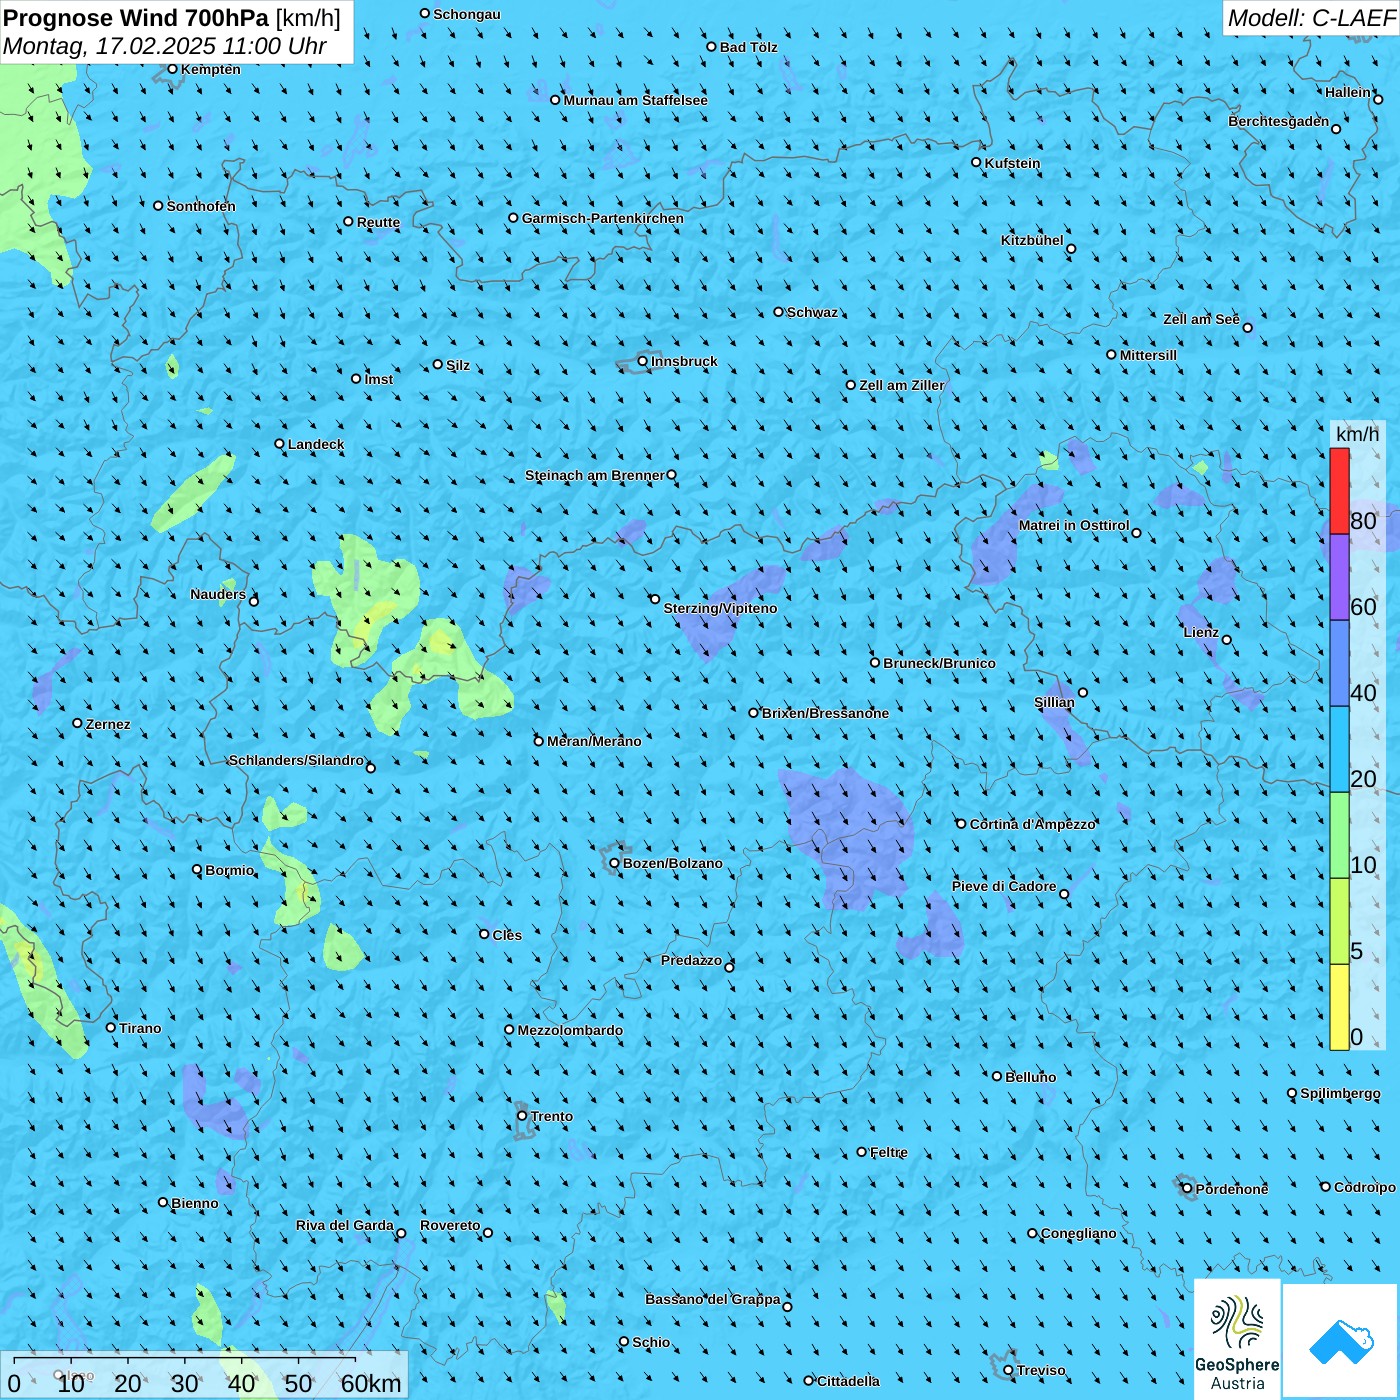Click the 'Cortina d'Ampezzo' label

tap(1033, 824)
